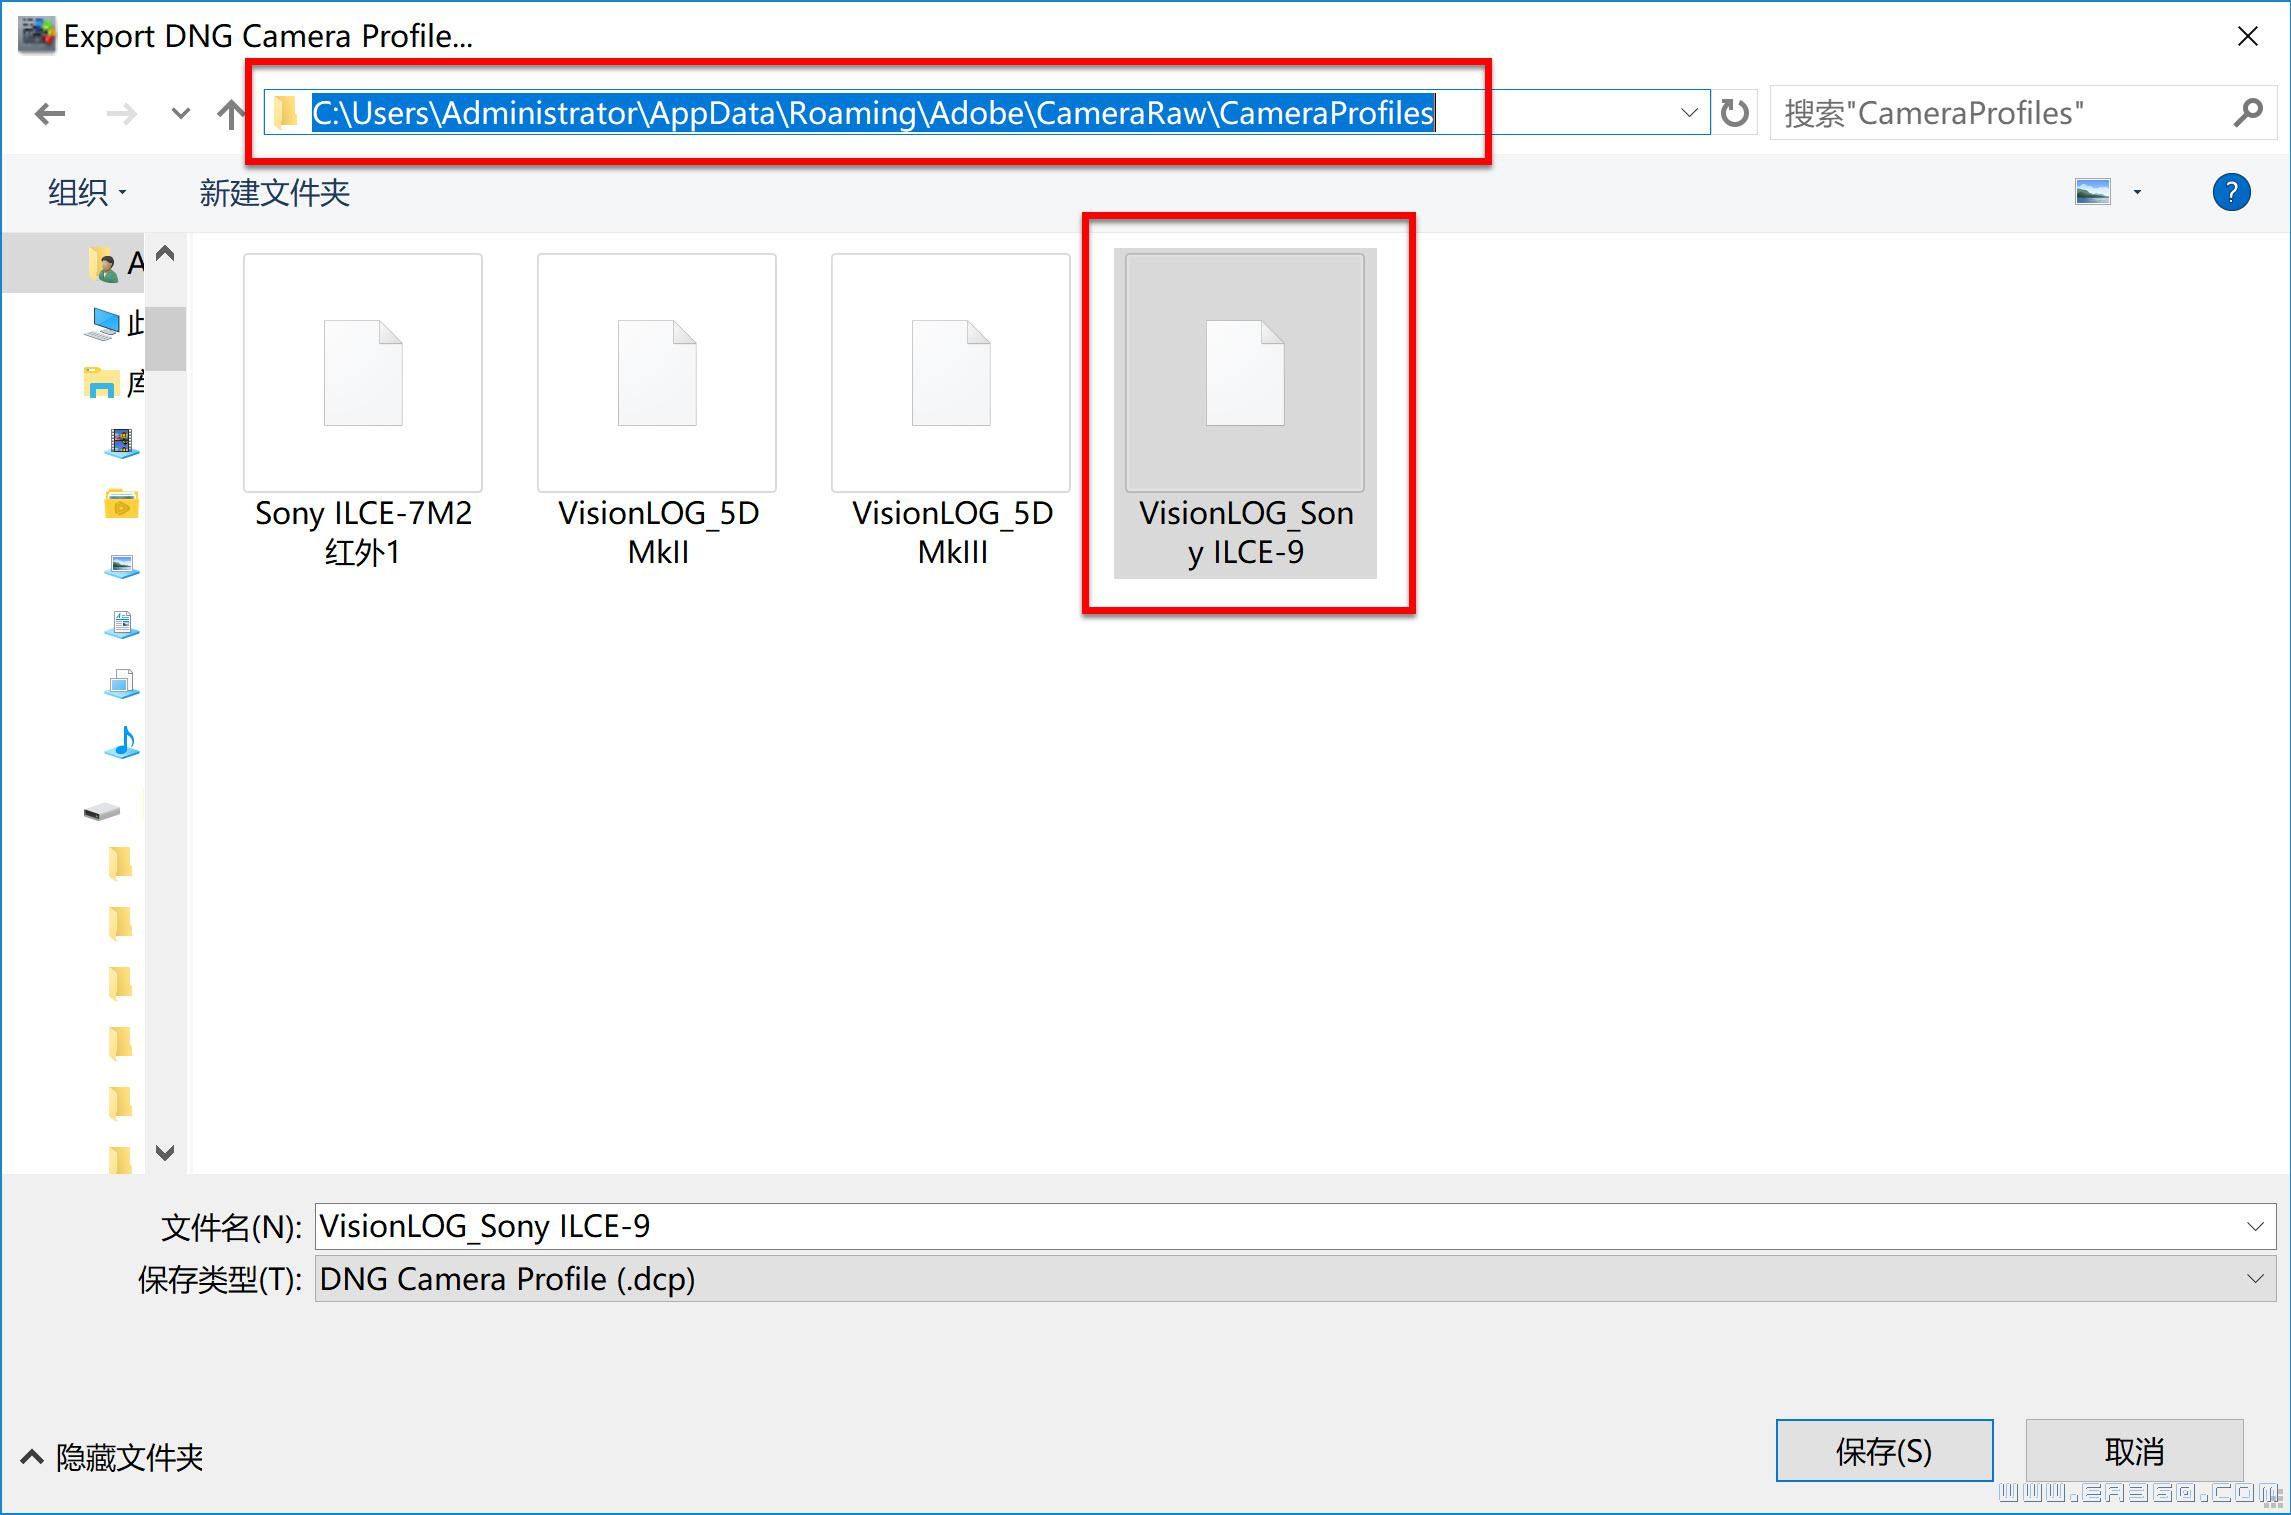Screen dimensions: 2291x1515
Task: Select the music folder in sidebar
Action: [x=122, y=743]
